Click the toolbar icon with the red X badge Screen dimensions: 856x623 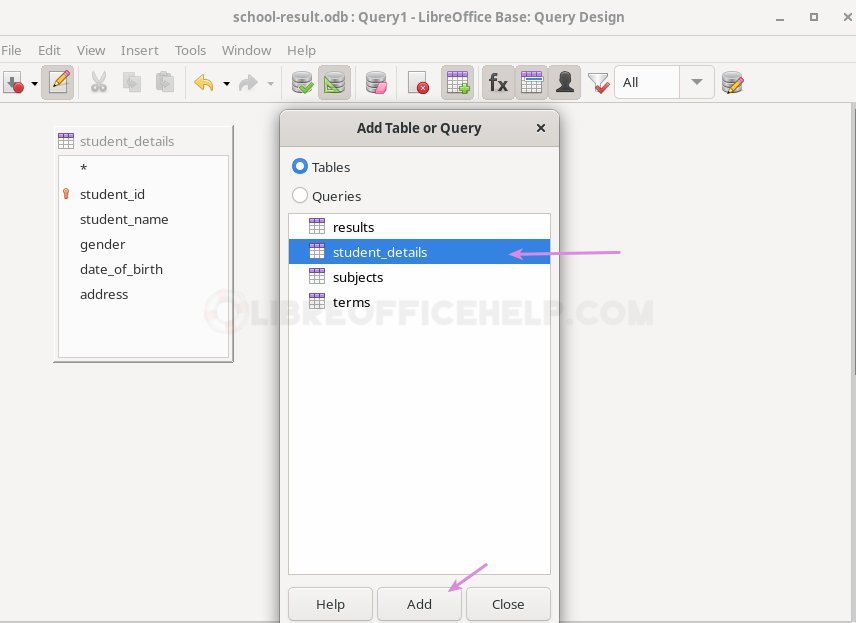[418, 82]
